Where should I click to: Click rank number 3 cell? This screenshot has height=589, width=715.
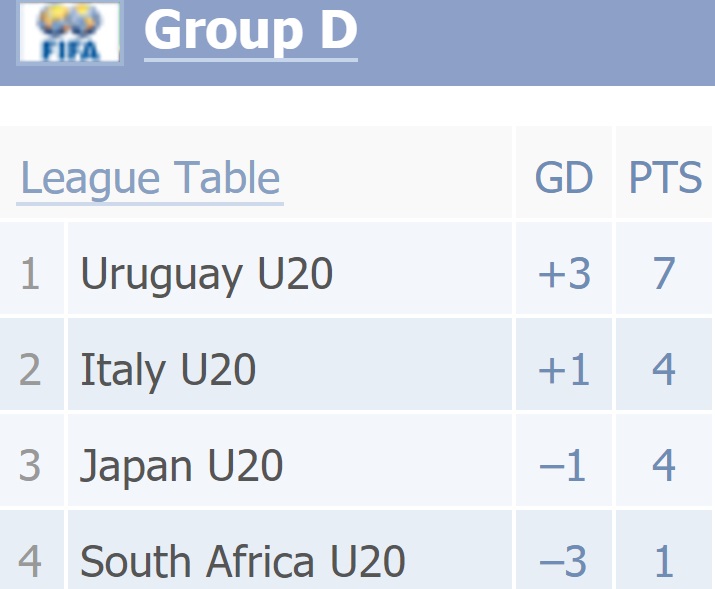[x=30, y=465]
